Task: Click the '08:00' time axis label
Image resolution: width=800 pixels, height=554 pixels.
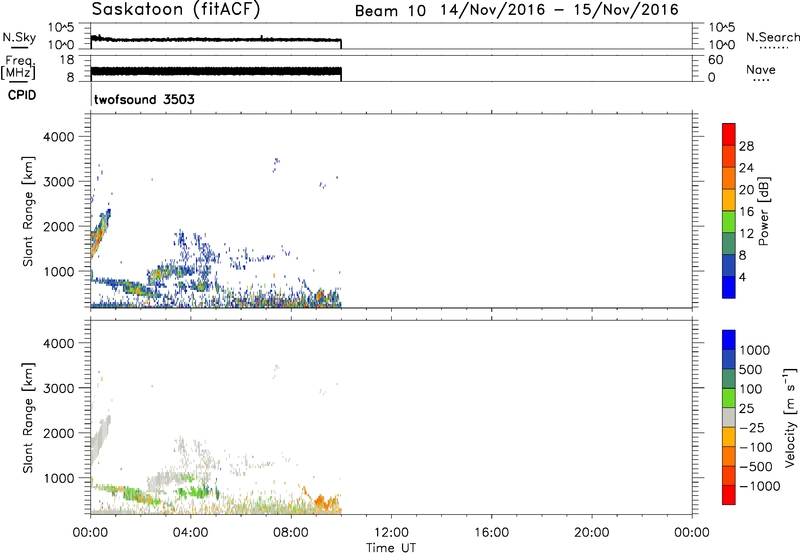Action: [291, 533]
